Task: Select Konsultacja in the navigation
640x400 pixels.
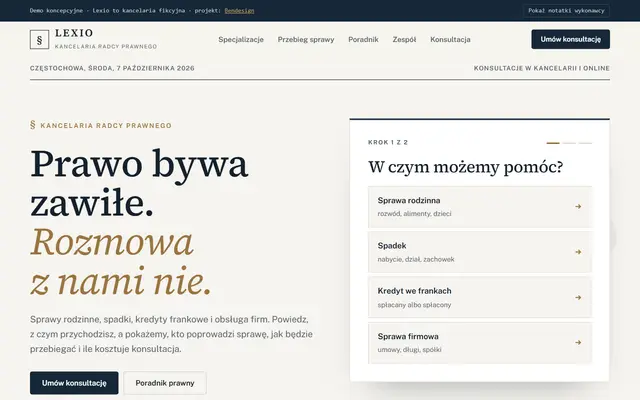Action: point(450,40)
